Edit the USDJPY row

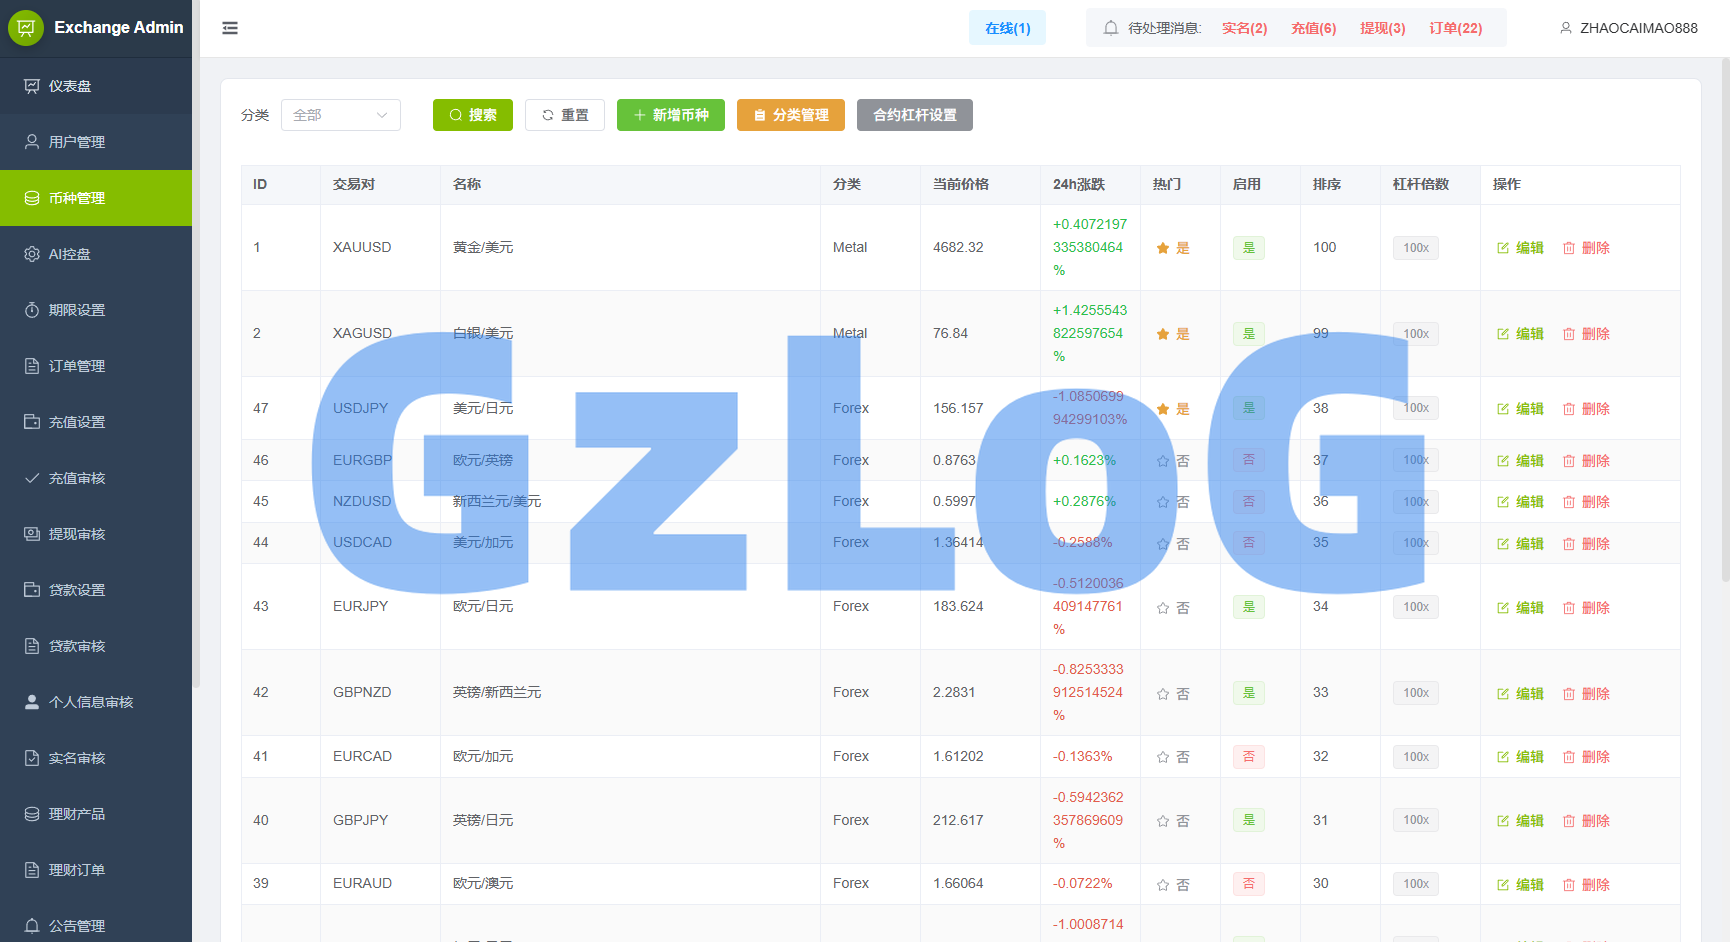tap(1520, 409)
